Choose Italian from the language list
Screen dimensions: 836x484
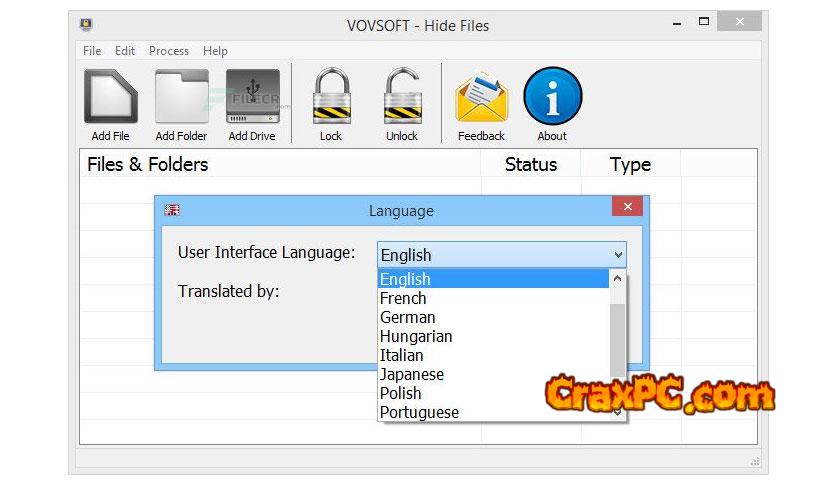tap(493, 355)
